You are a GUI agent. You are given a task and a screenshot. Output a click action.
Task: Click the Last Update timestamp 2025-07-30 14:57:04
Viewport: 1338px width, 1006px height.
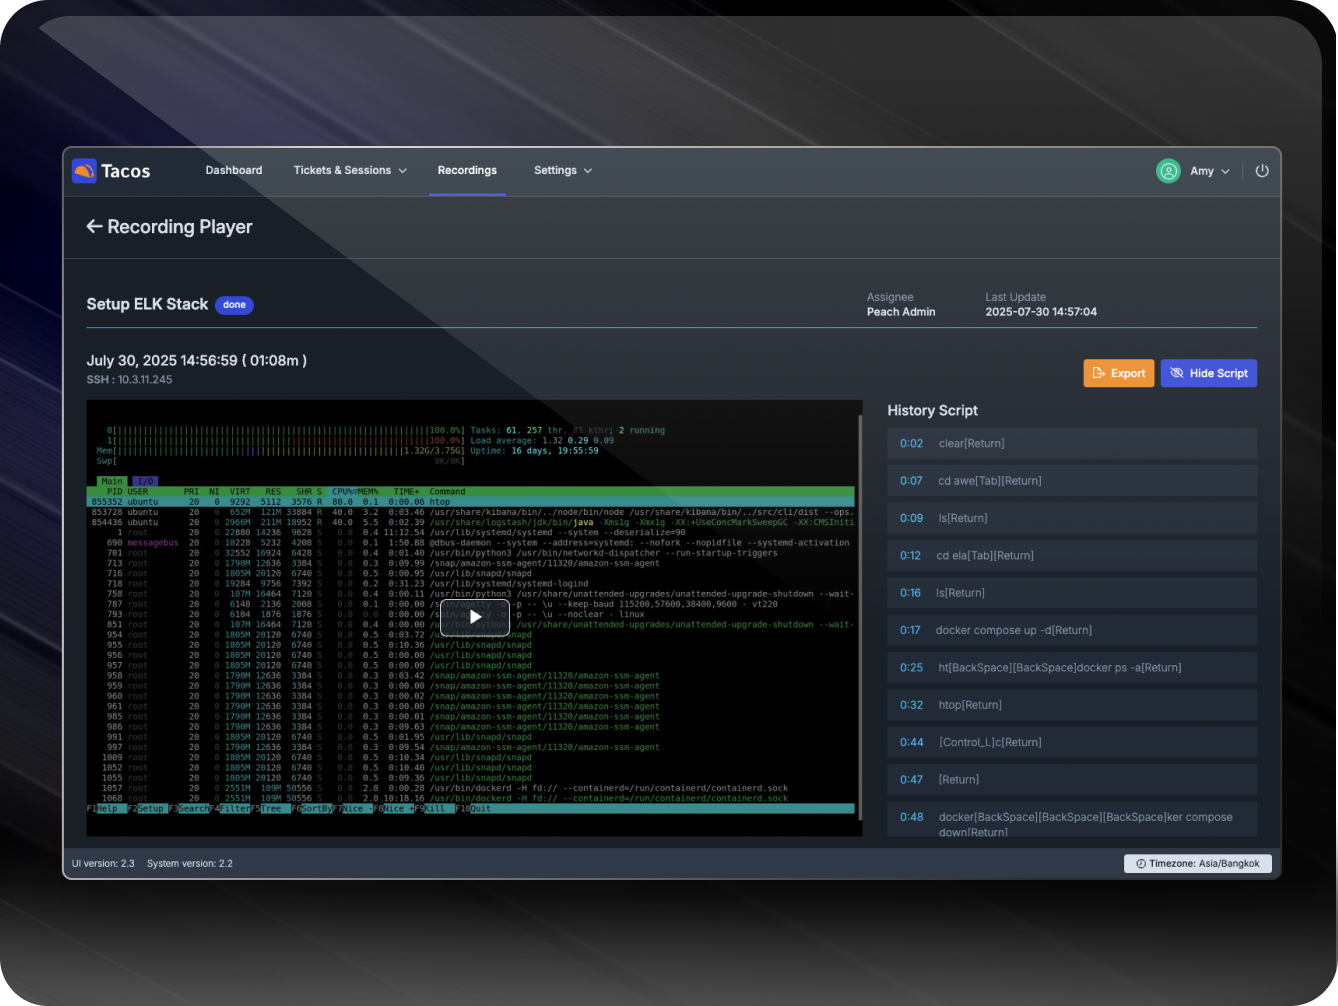[x=1041, y=312]
